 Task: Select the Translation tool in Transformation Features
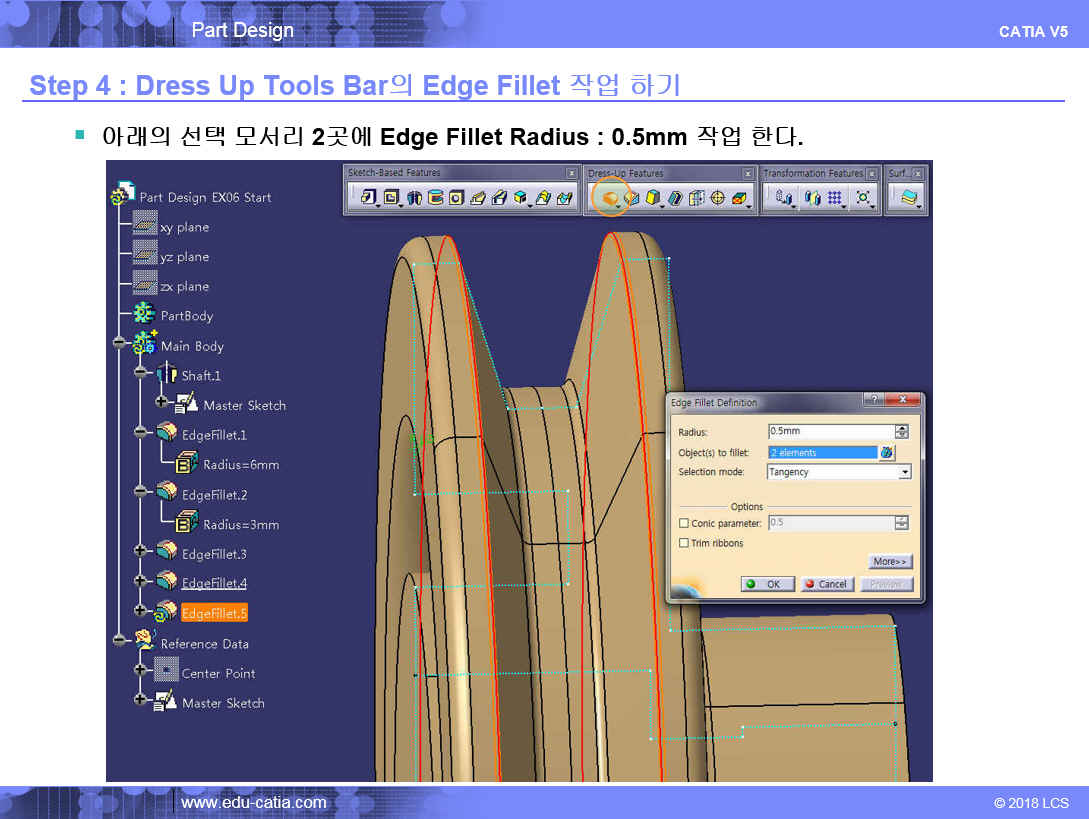coord(784,197)
